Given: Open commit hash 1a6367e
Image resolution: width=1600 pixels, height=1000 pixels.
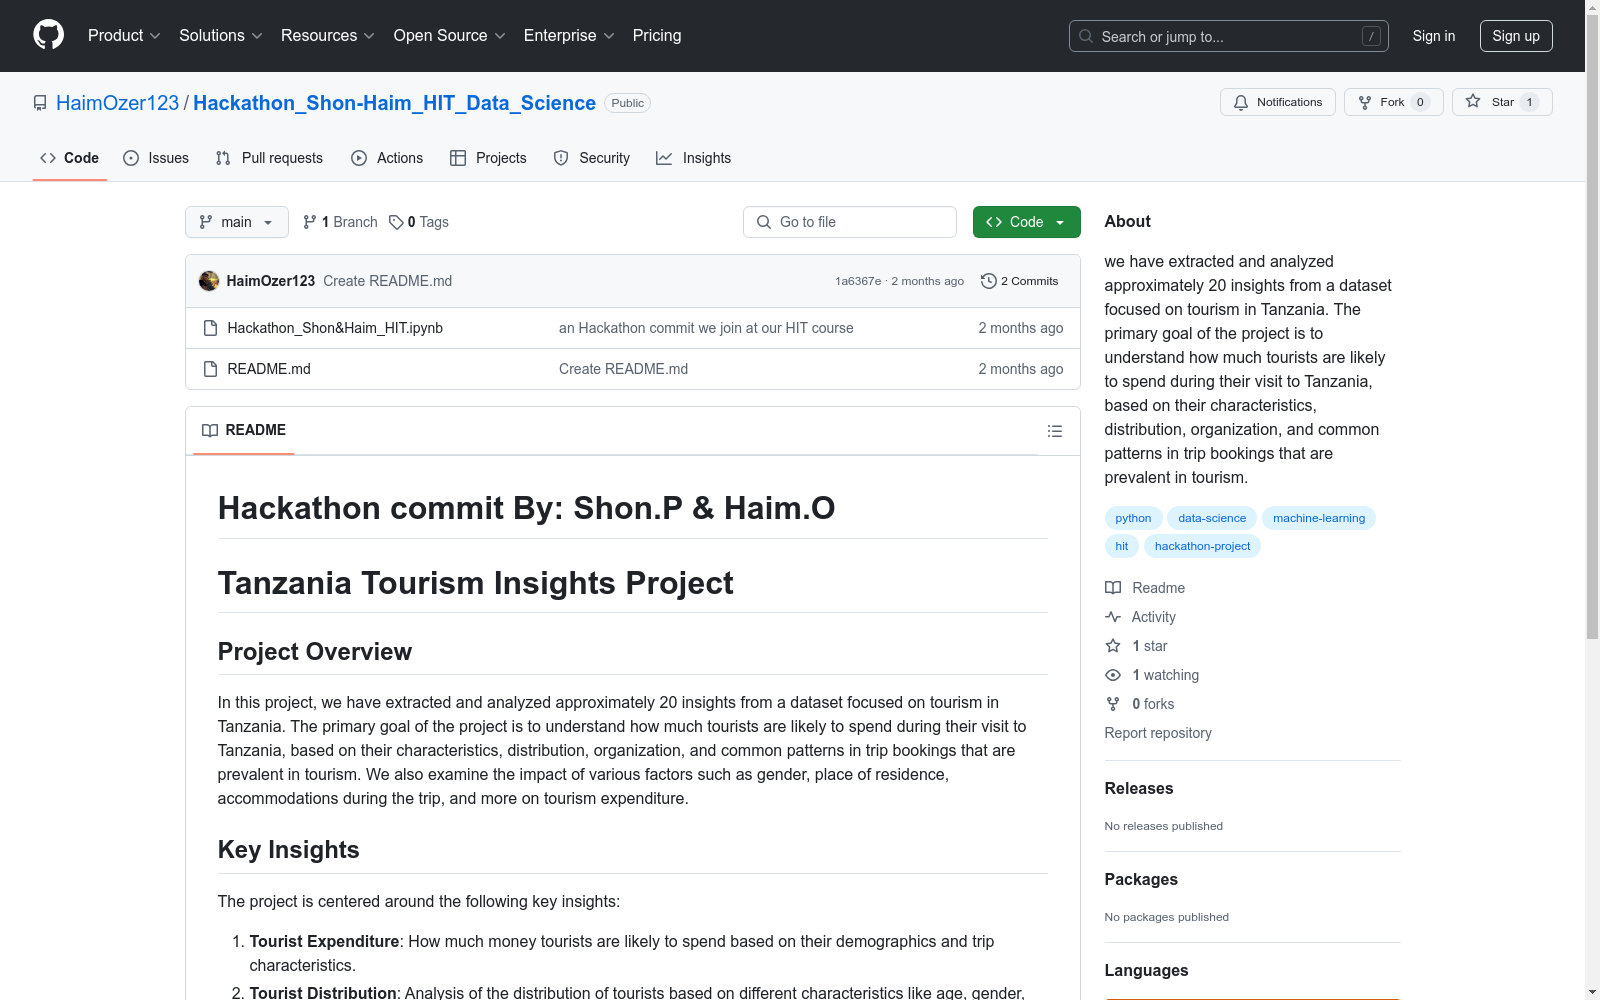Looking at the screenshot, I should coord(858,281).
